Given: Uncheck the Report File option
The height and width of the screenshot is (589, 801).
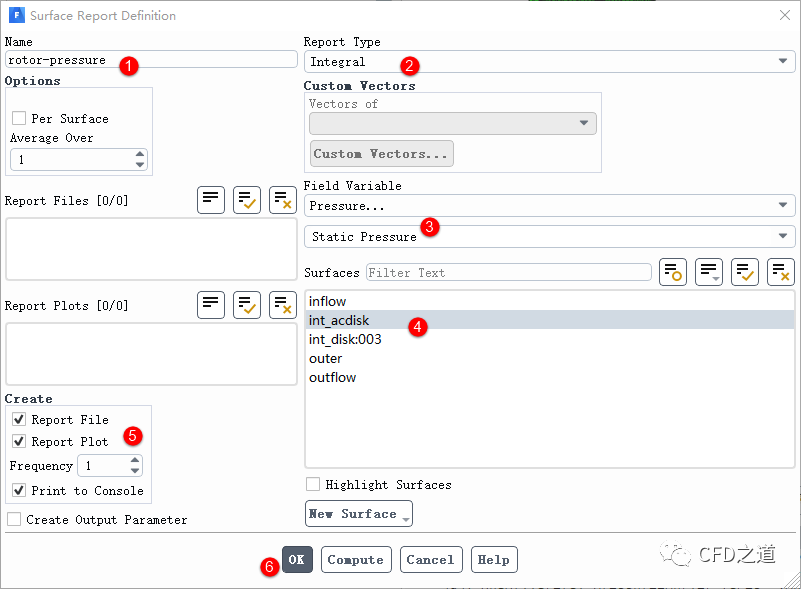Looking at the screenshot, I should pyautogui.click(x=19, y=420).
